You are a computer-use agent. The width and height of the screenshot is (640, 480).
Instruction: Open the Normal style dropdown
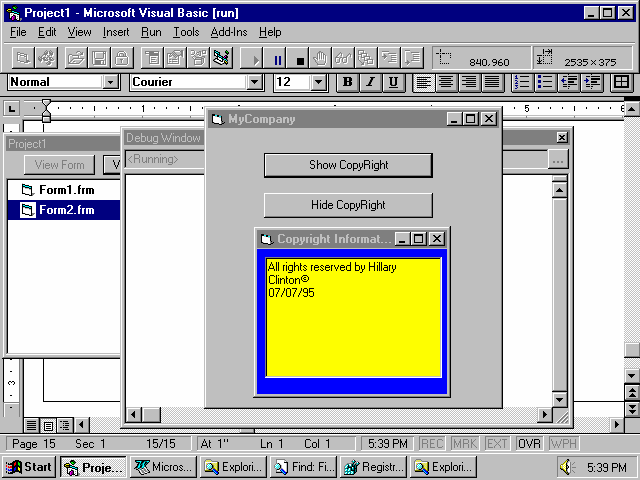tap(111, 82)
